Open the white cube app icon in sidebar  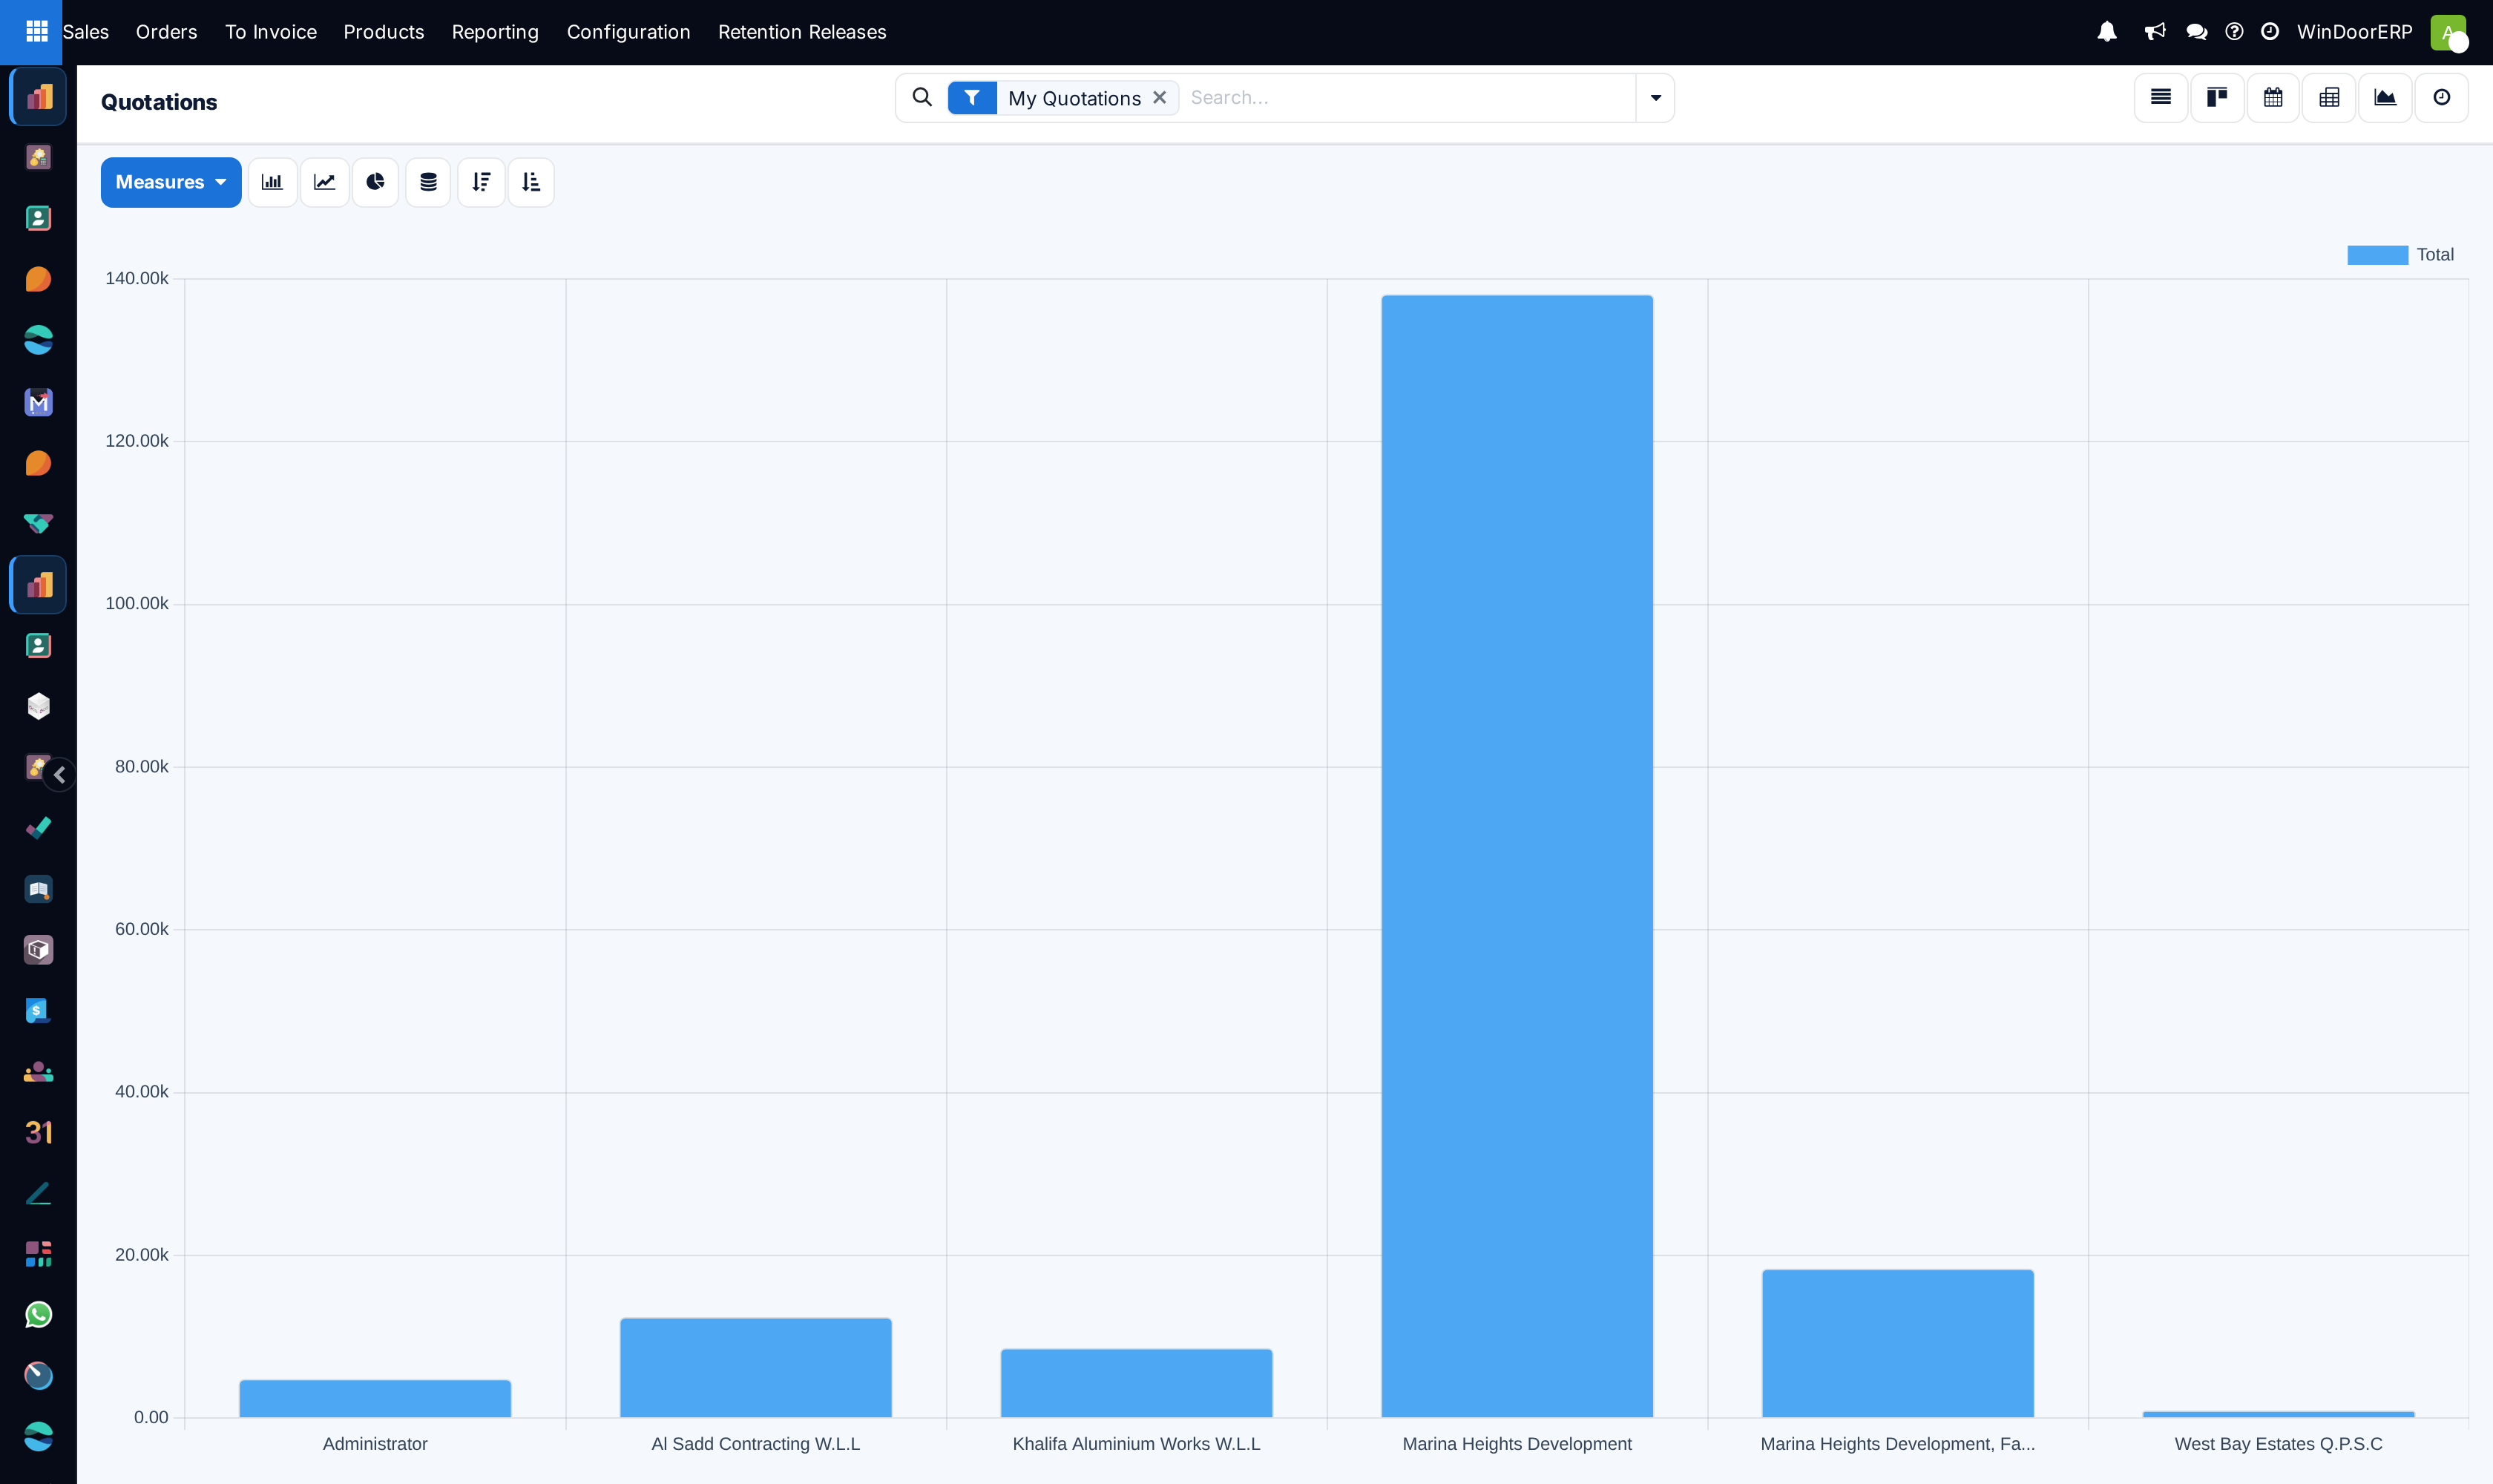(38, 707)
